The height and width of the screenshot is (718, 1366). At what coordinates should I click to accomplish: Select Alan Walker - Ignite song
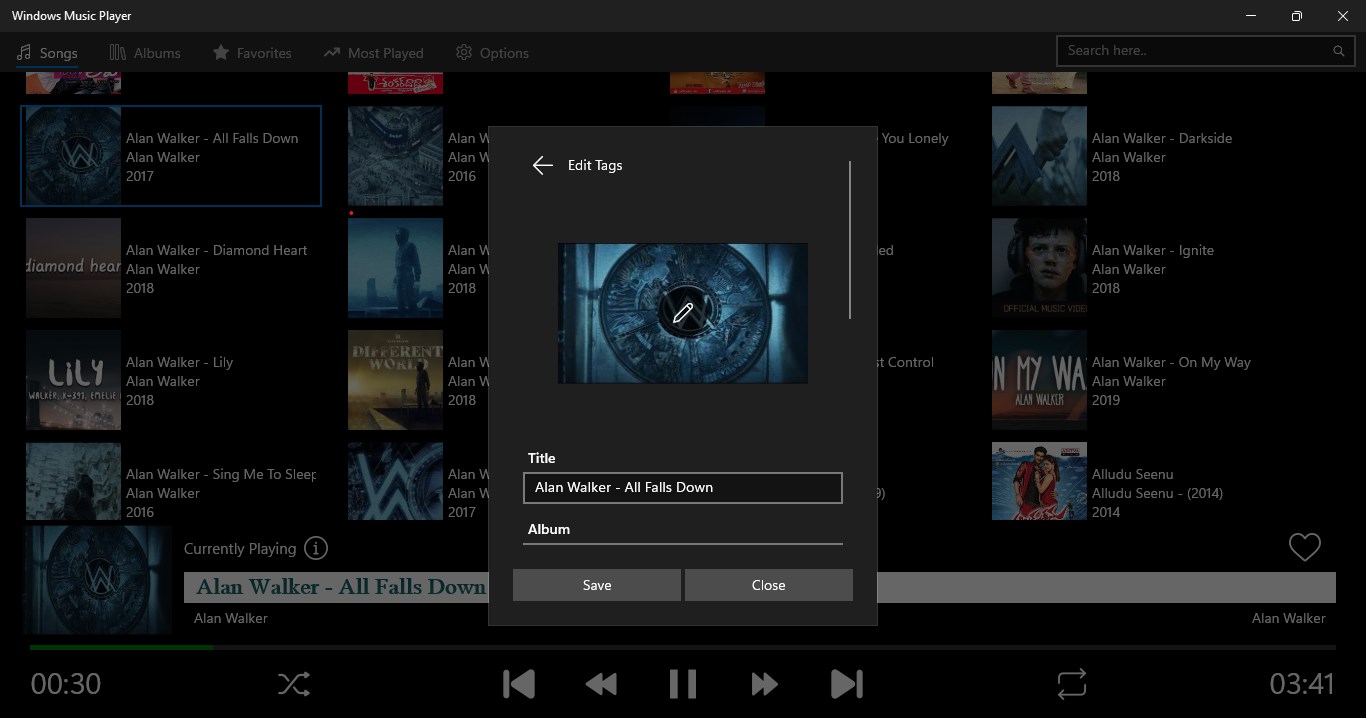(x=1137, y=268)
